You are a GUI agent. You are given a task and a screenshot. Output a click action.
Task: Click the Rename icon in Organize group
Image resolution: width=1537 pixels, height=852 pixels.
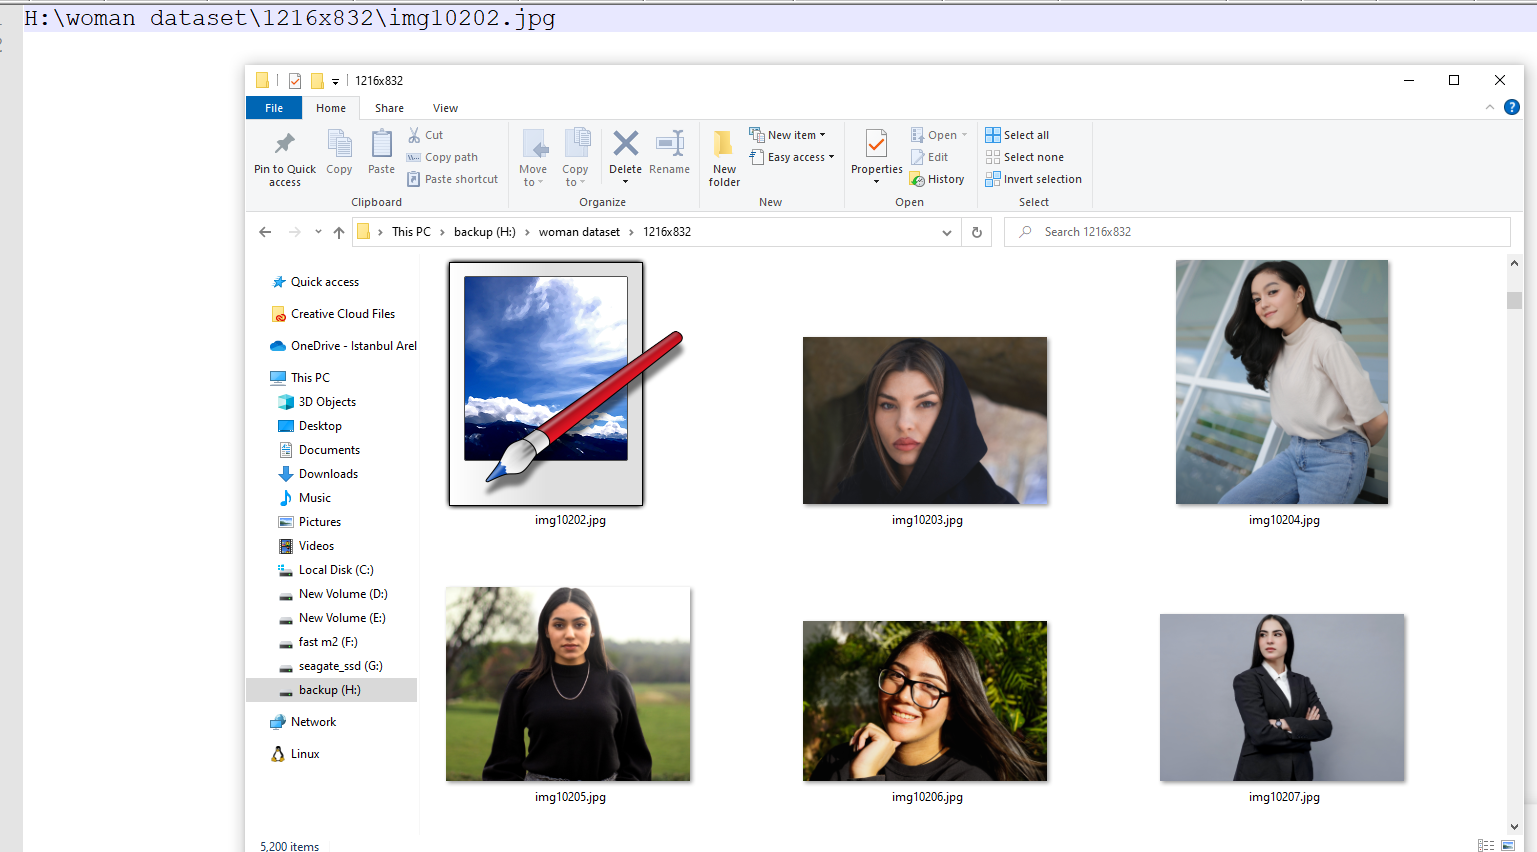click(x=669, y=145)
